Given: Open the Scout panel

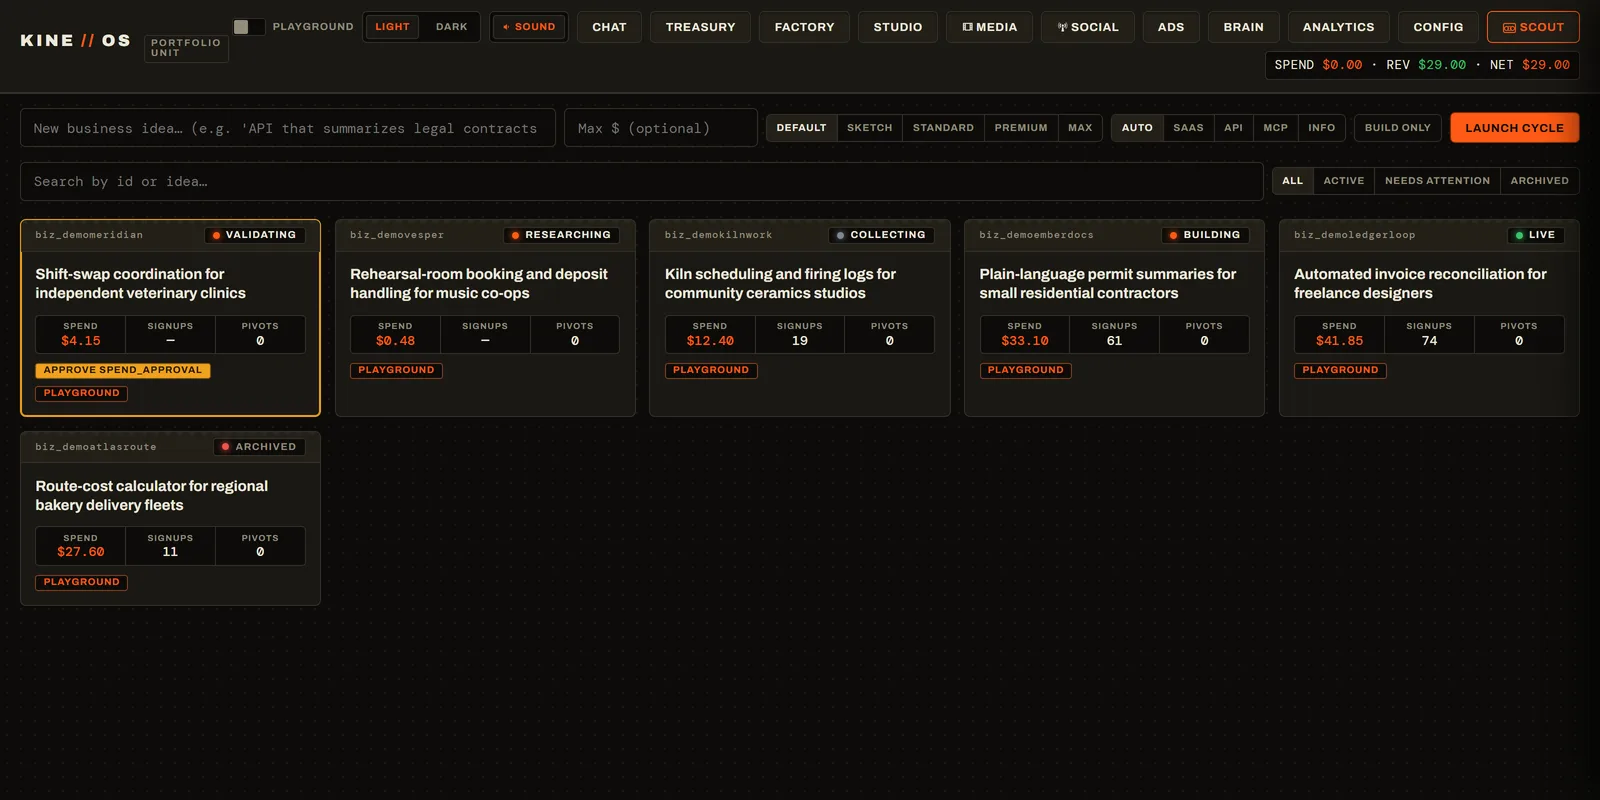Looking at the screenshot, I should click(1533, 27).
